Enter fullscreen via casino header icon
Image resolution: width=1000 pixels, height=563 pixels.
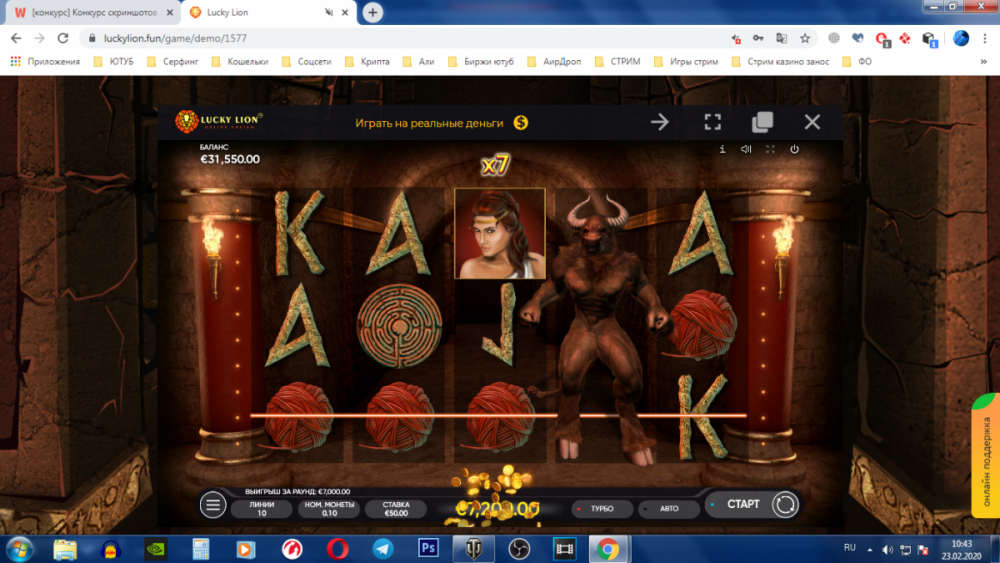click(712, 122)
